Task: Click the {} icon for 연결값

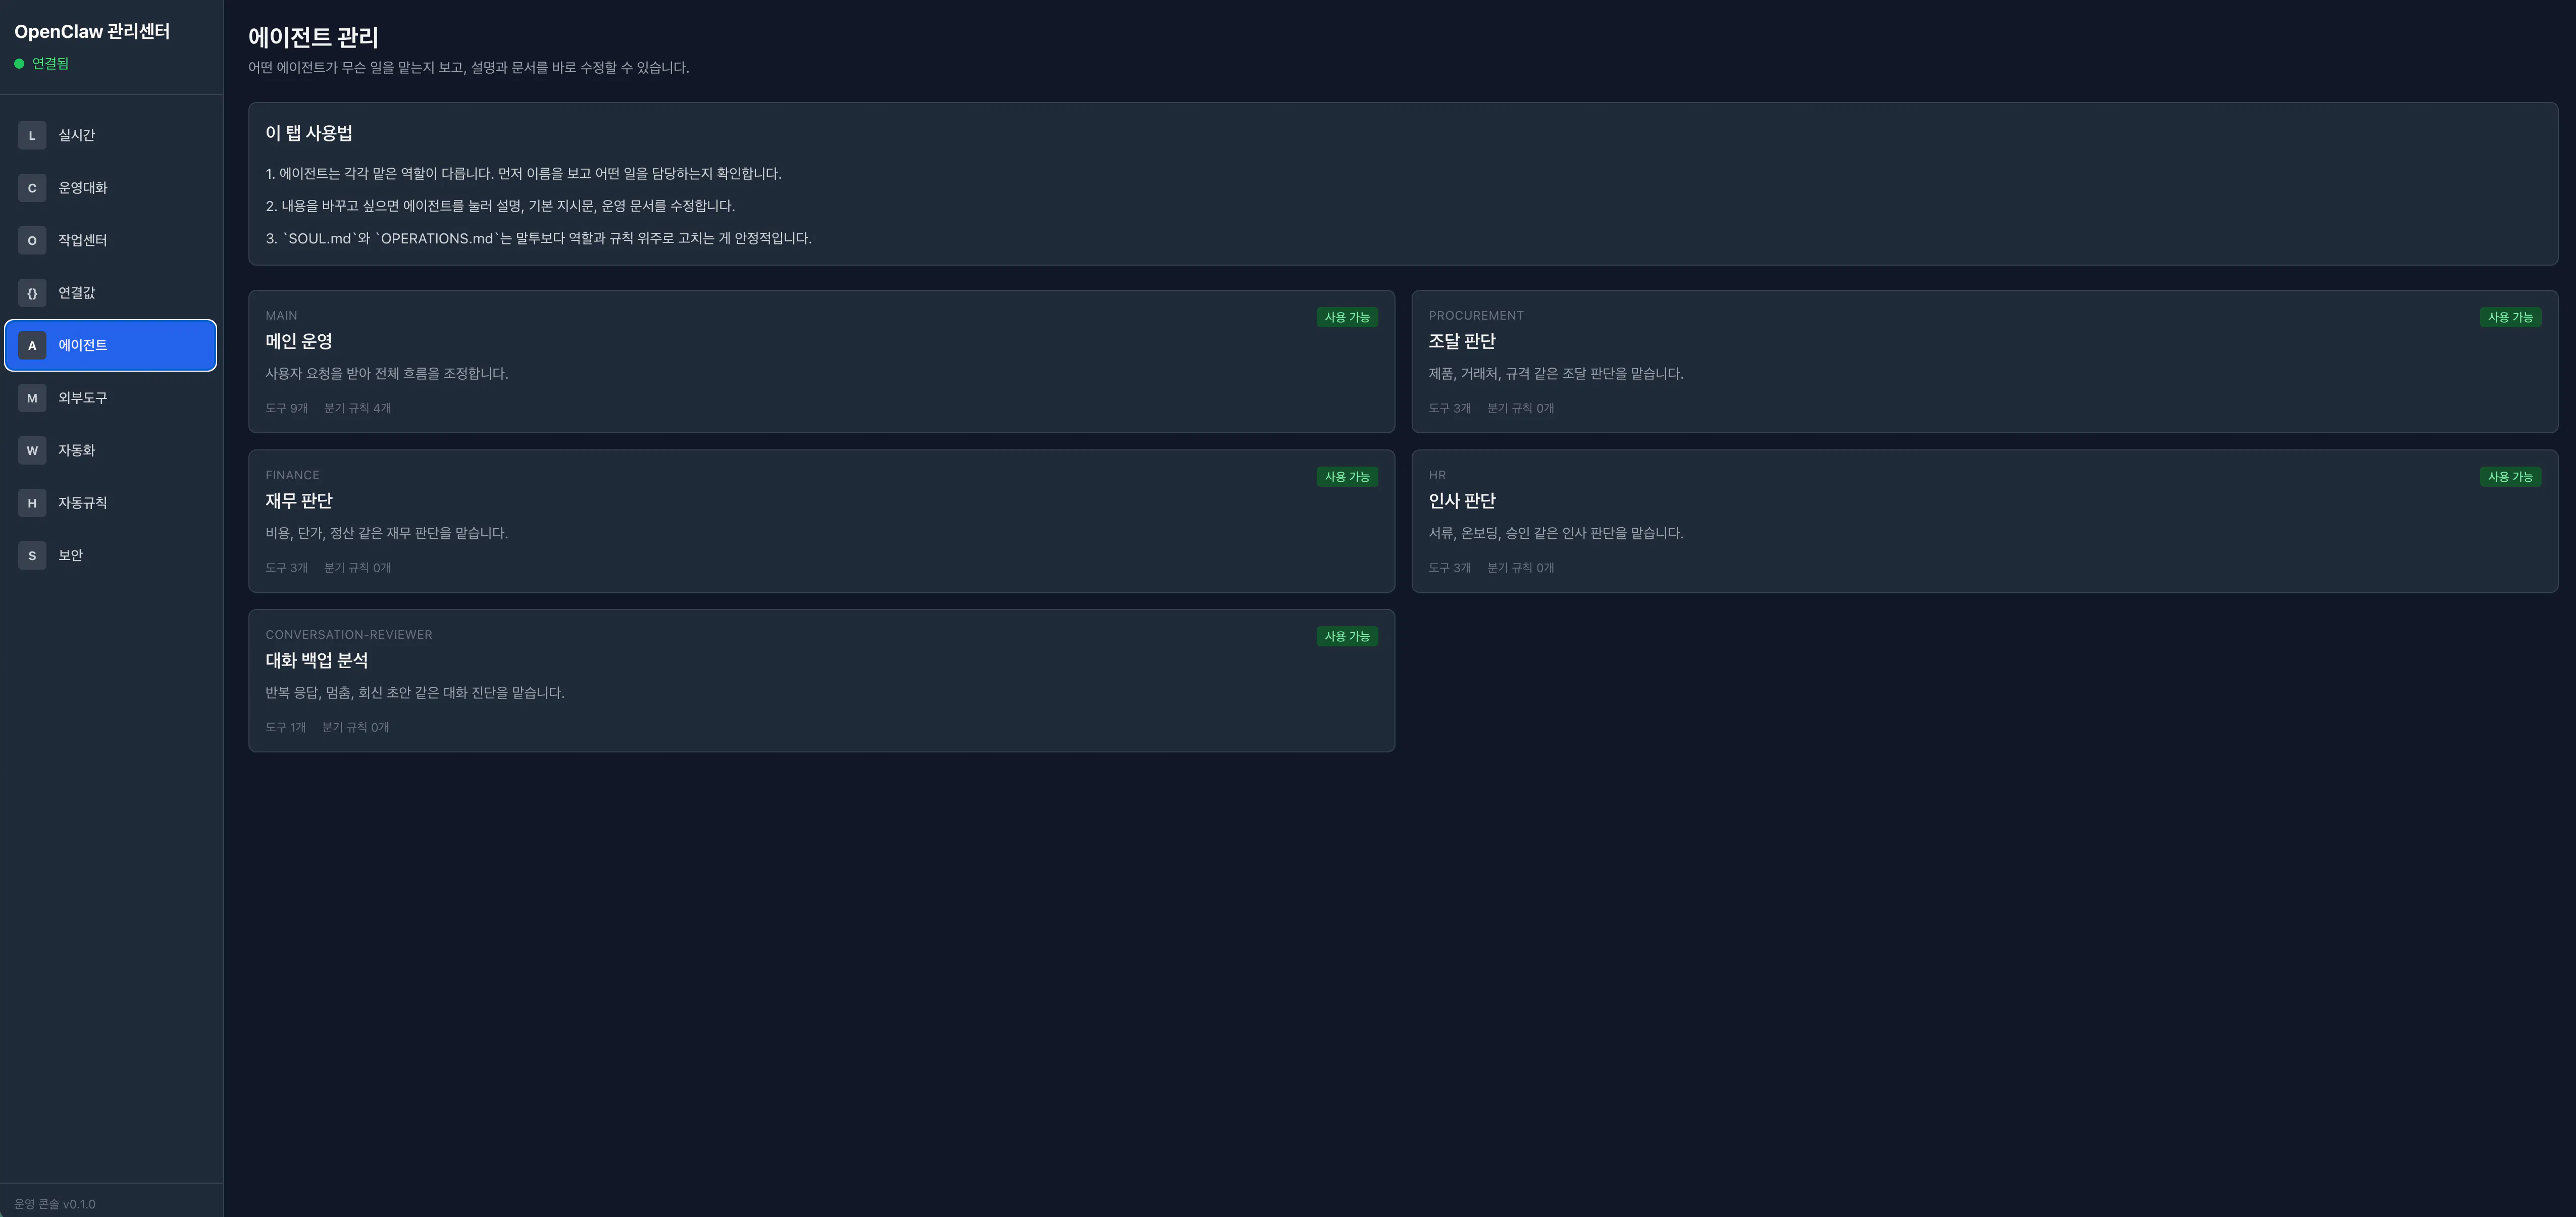Action: tap(32, 293)
